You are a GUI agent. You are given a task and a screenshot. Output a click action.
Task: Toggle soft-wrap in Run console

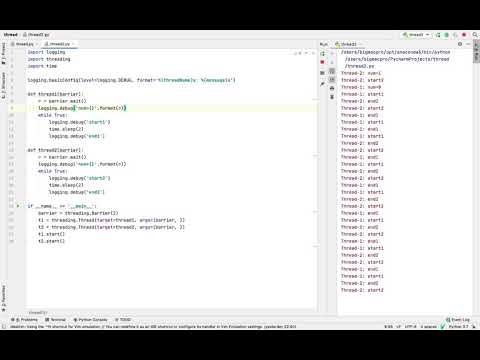(332, 71)
